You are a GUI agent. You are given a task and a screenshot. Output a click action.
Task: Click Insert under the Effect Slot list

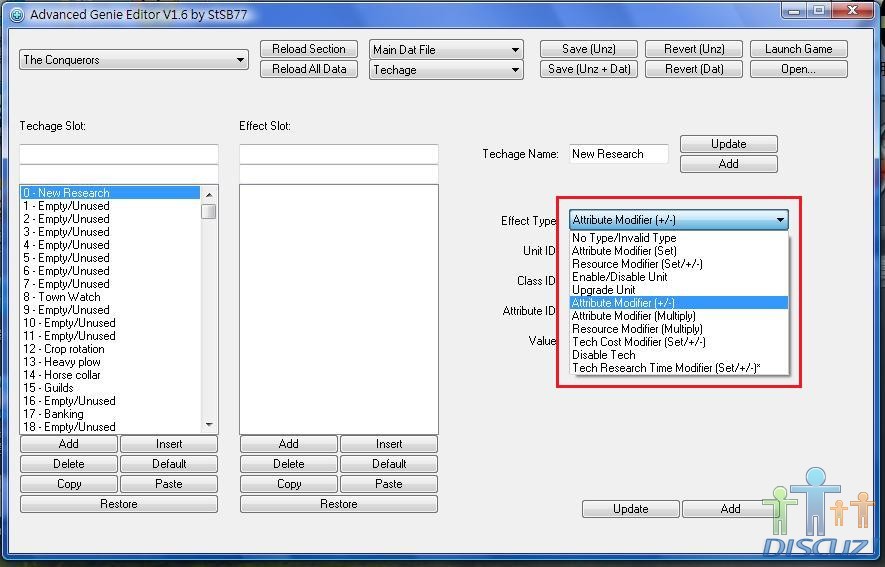click(x=389, y=444)
